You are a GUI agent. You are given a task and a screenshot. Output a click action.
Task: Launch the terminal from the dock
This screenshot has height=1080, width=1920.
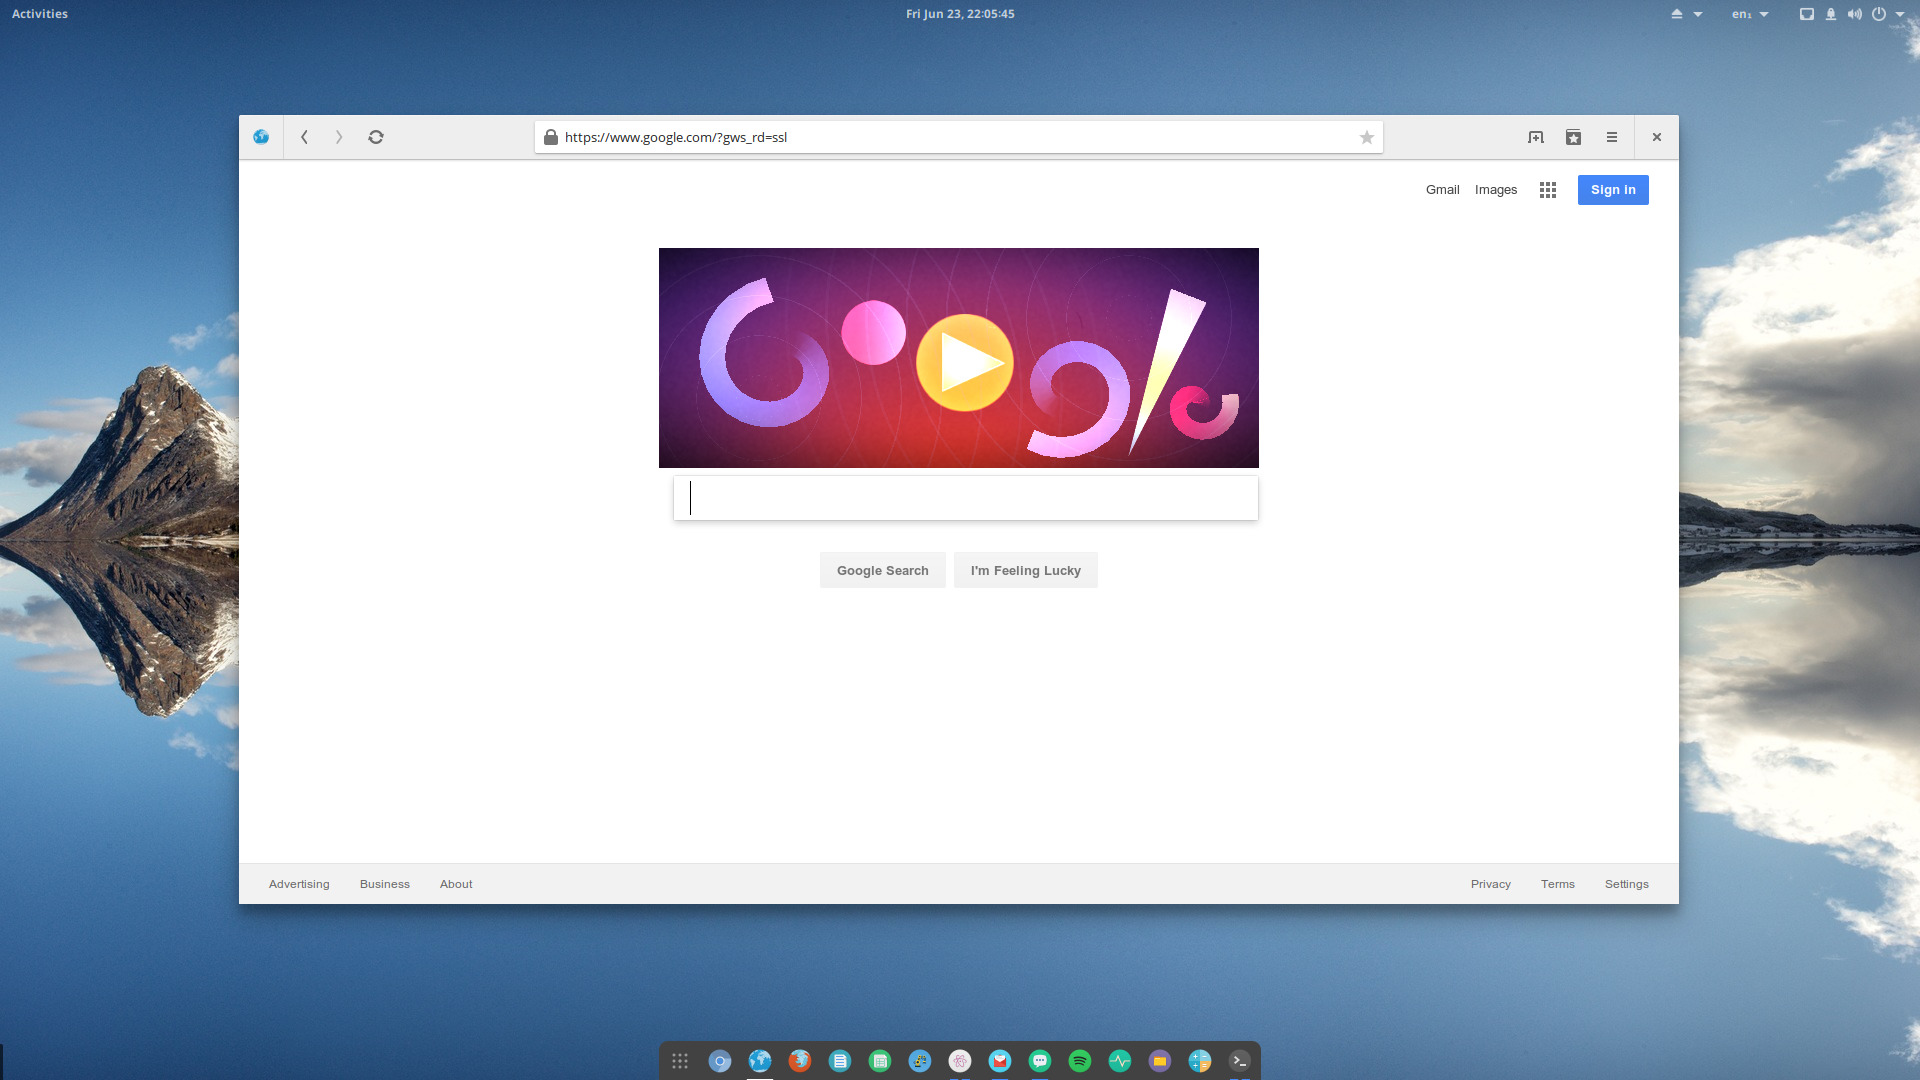point(1240,1061)
